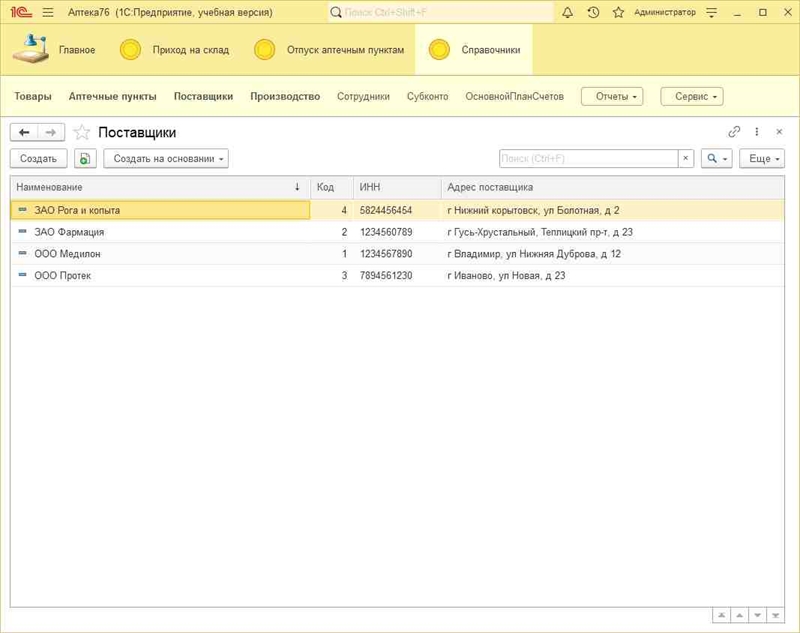This screenshot has height=633, width=800.
Task: Click address г Гусь-Хрустальный cell
Action: [x=612, y=232]
